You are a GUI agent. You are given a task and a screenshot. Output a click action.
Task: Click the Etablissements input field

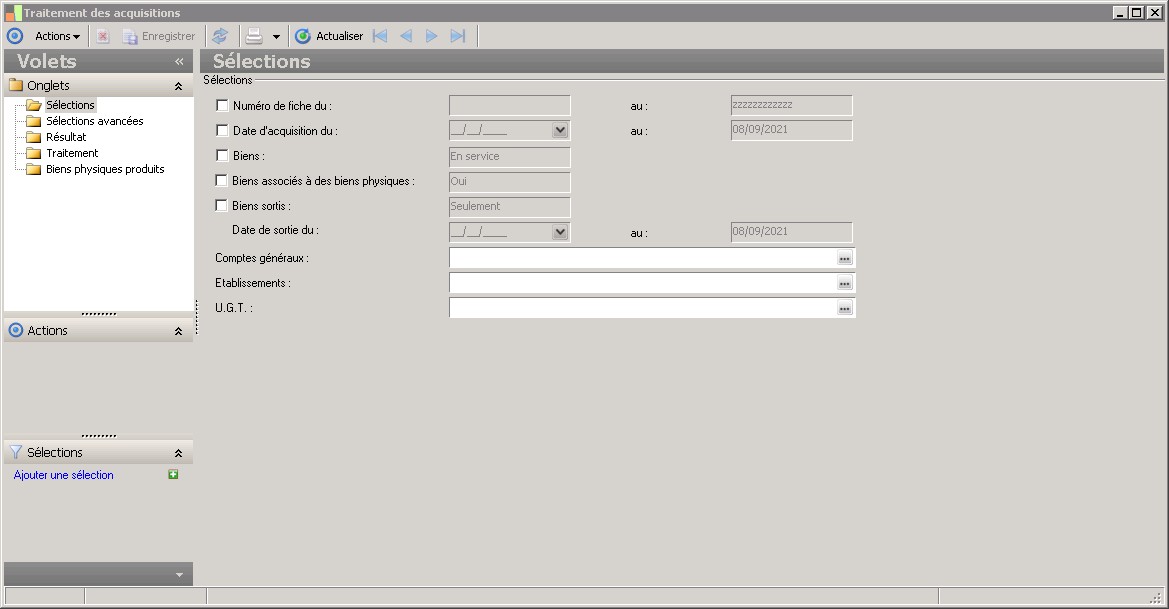click(x=643, y=283)
